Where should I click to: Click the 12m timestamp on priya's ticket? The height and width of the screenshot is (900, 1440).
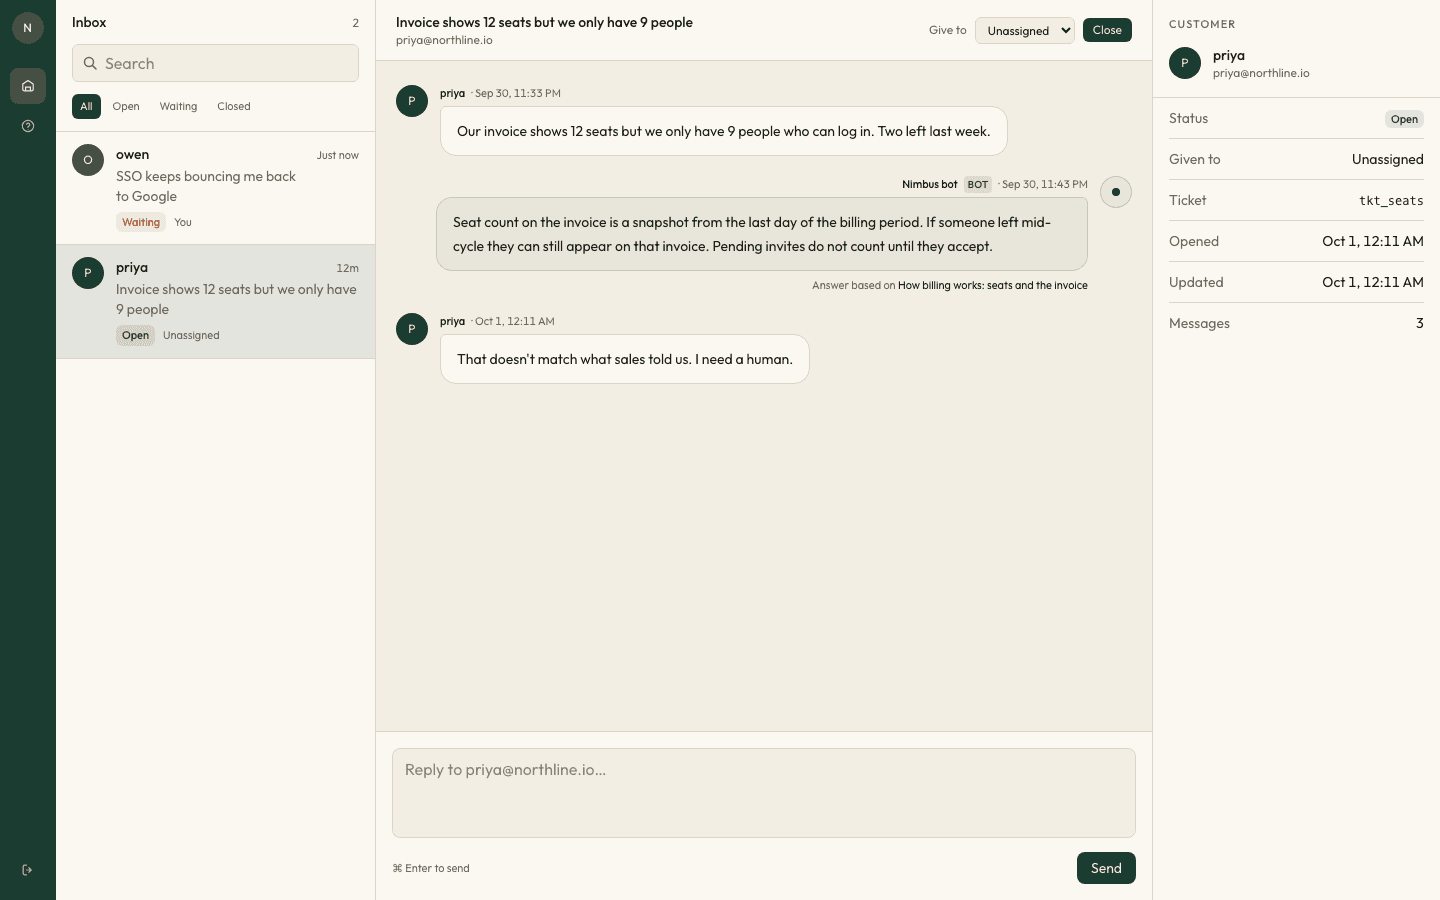[x=347, y=268]
